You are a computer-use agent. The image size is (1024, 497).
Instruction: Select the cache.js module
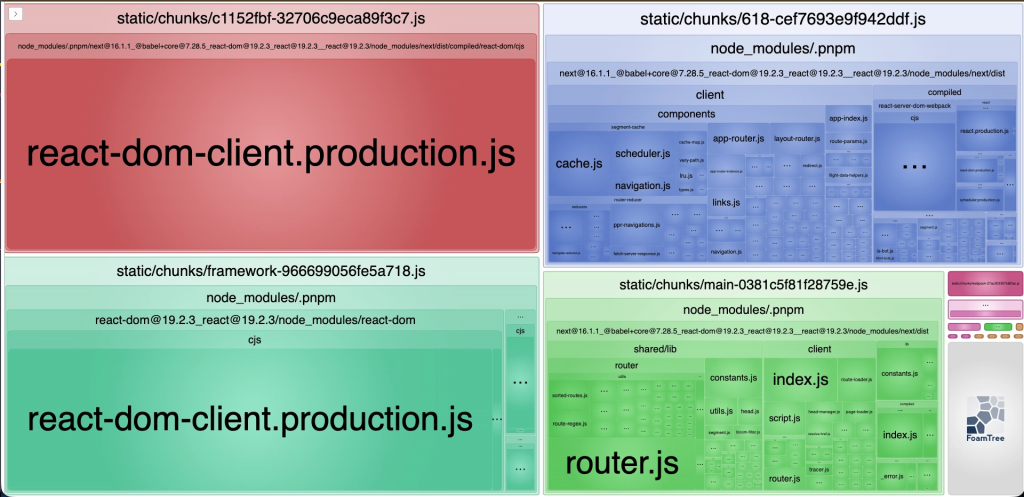579,164
